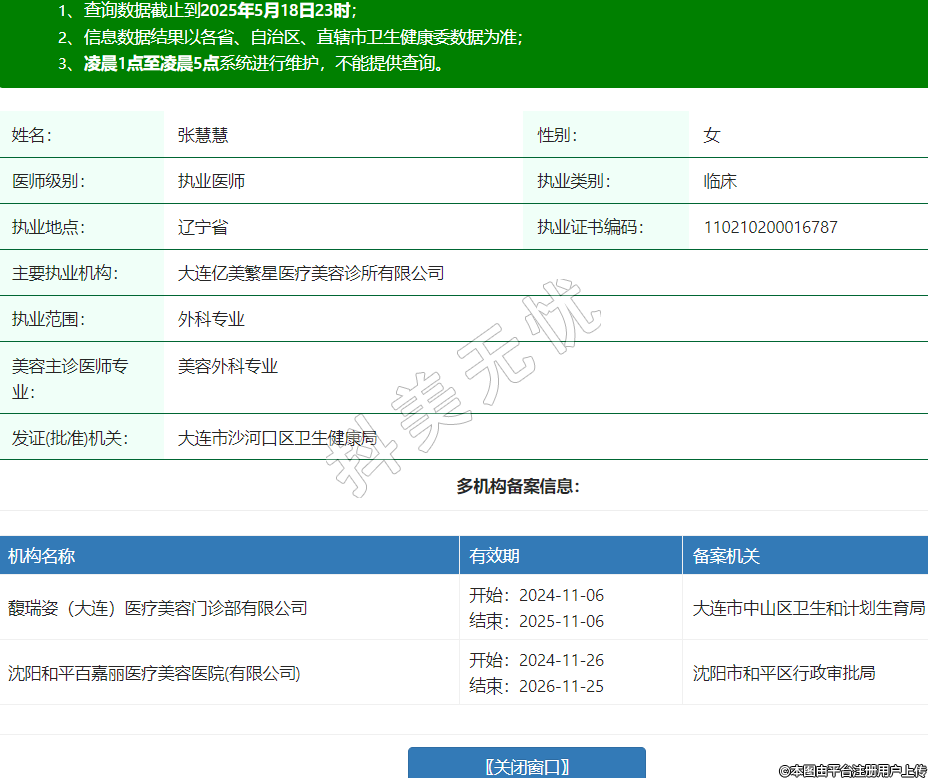
Task: Click the end date 2025-11-06
Action: point(561,621)
